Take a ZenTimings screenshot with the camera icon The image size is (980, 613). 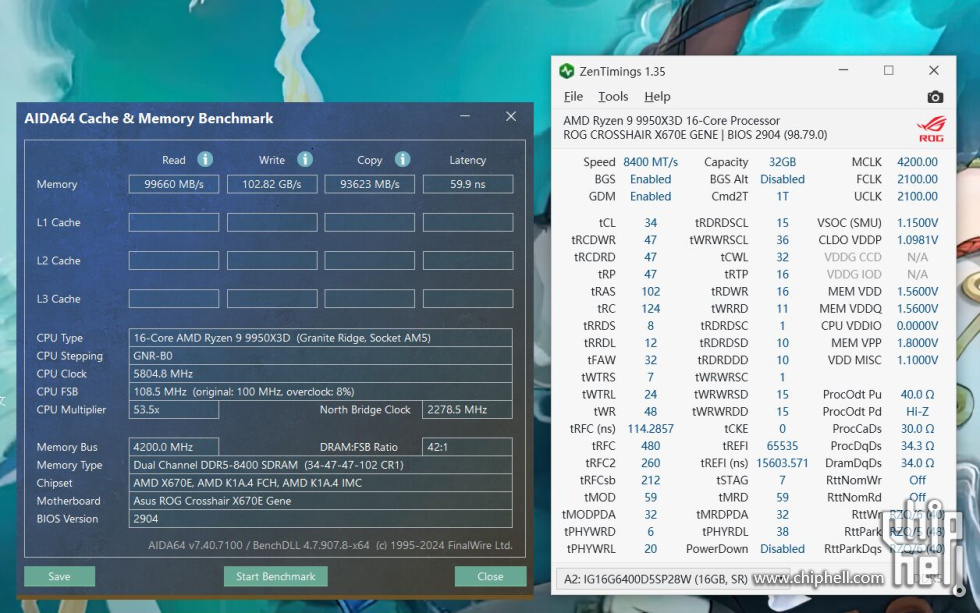coord(935,97)
